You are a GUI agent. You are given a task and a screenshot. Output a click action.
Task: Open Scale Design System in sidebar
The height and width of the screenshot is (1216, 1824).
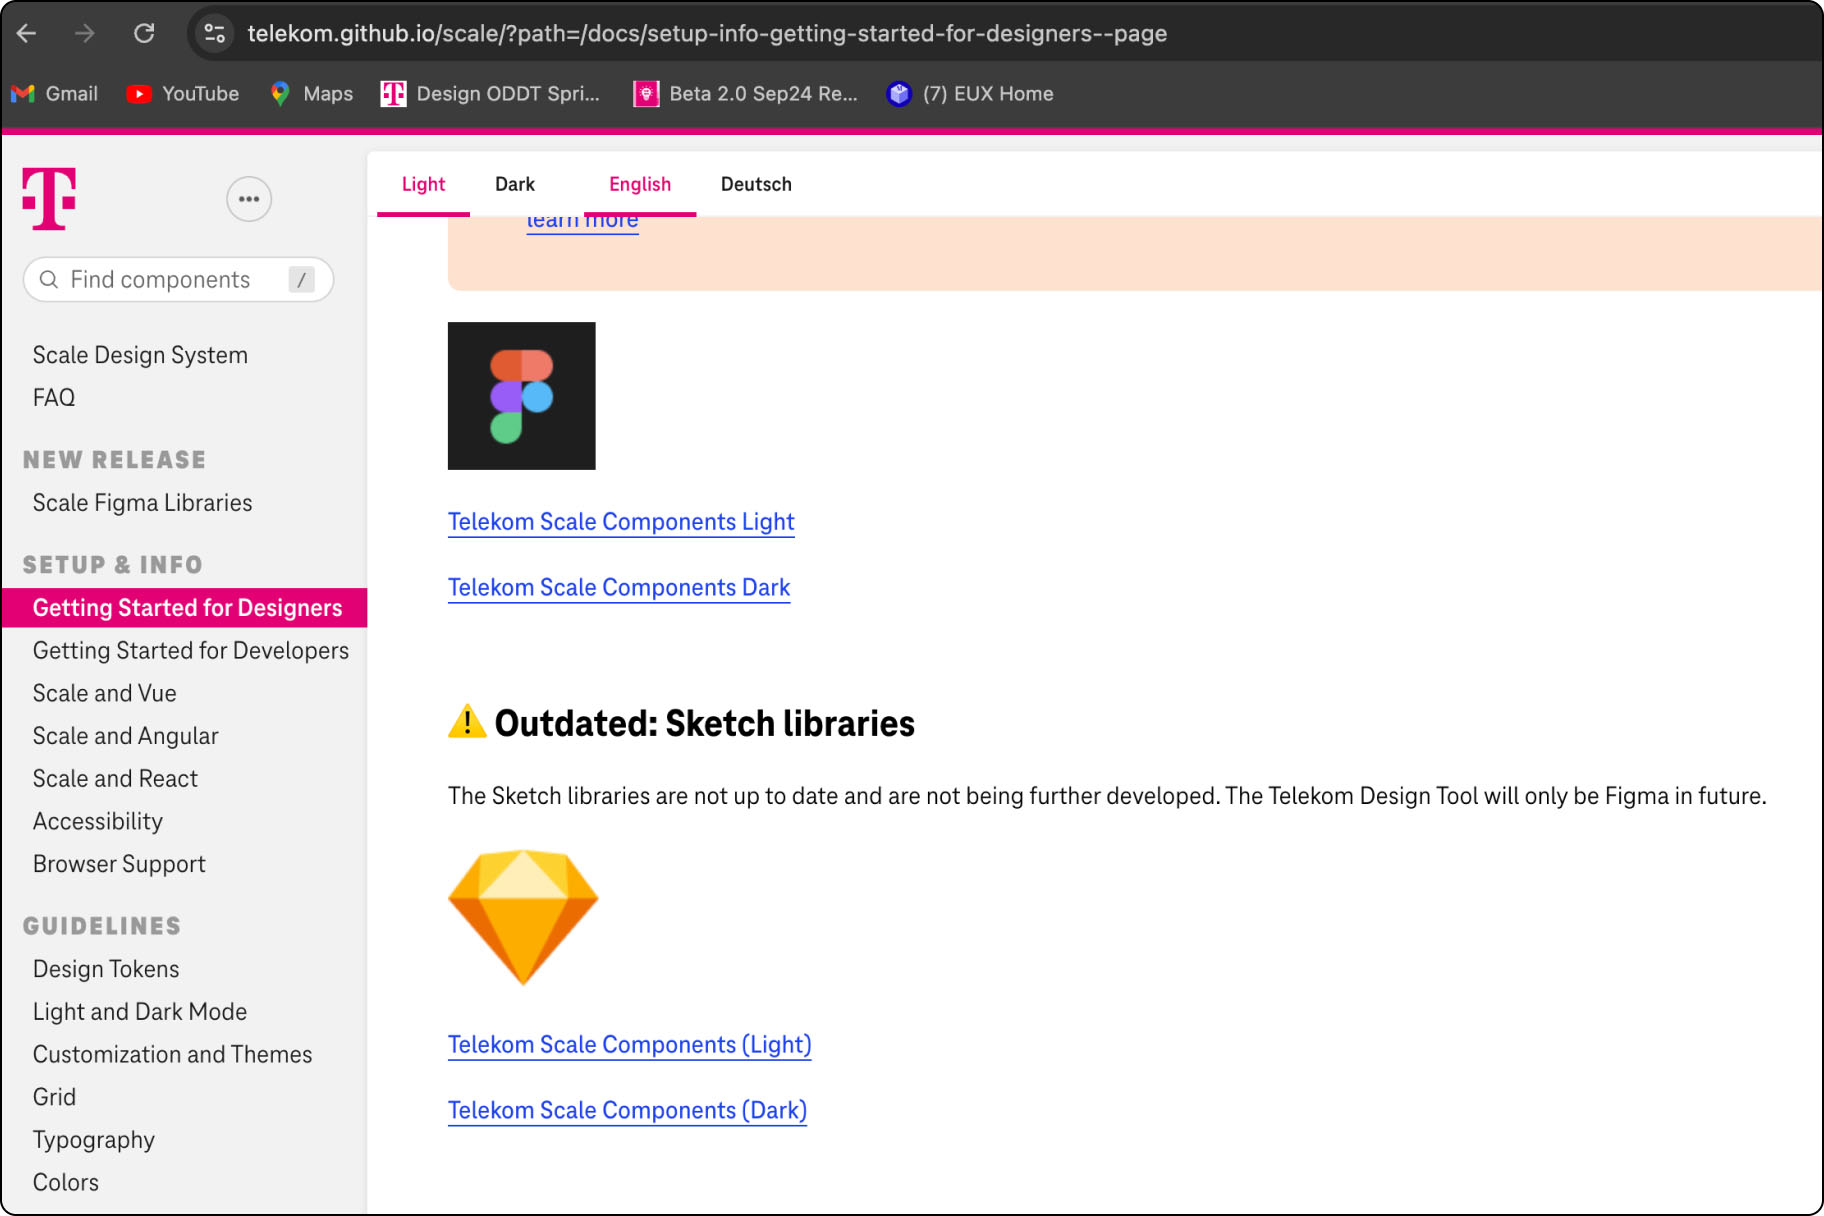click(x=140, y=355)
